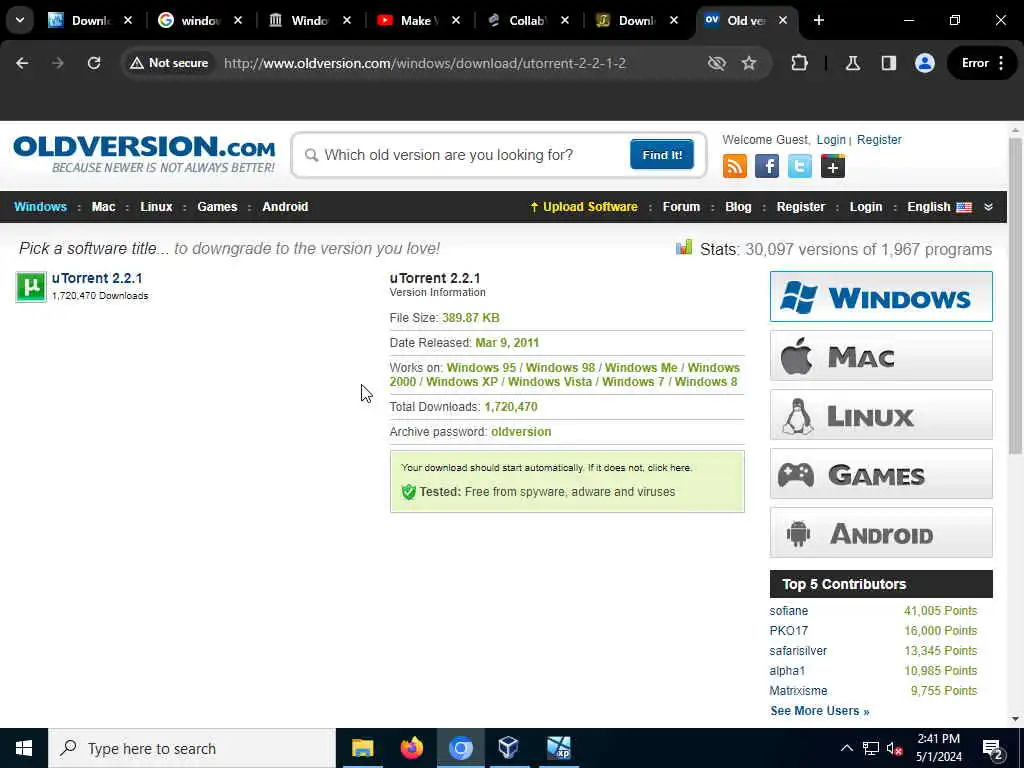Launch Firefox from the taskbar

[x=411, y=748]
